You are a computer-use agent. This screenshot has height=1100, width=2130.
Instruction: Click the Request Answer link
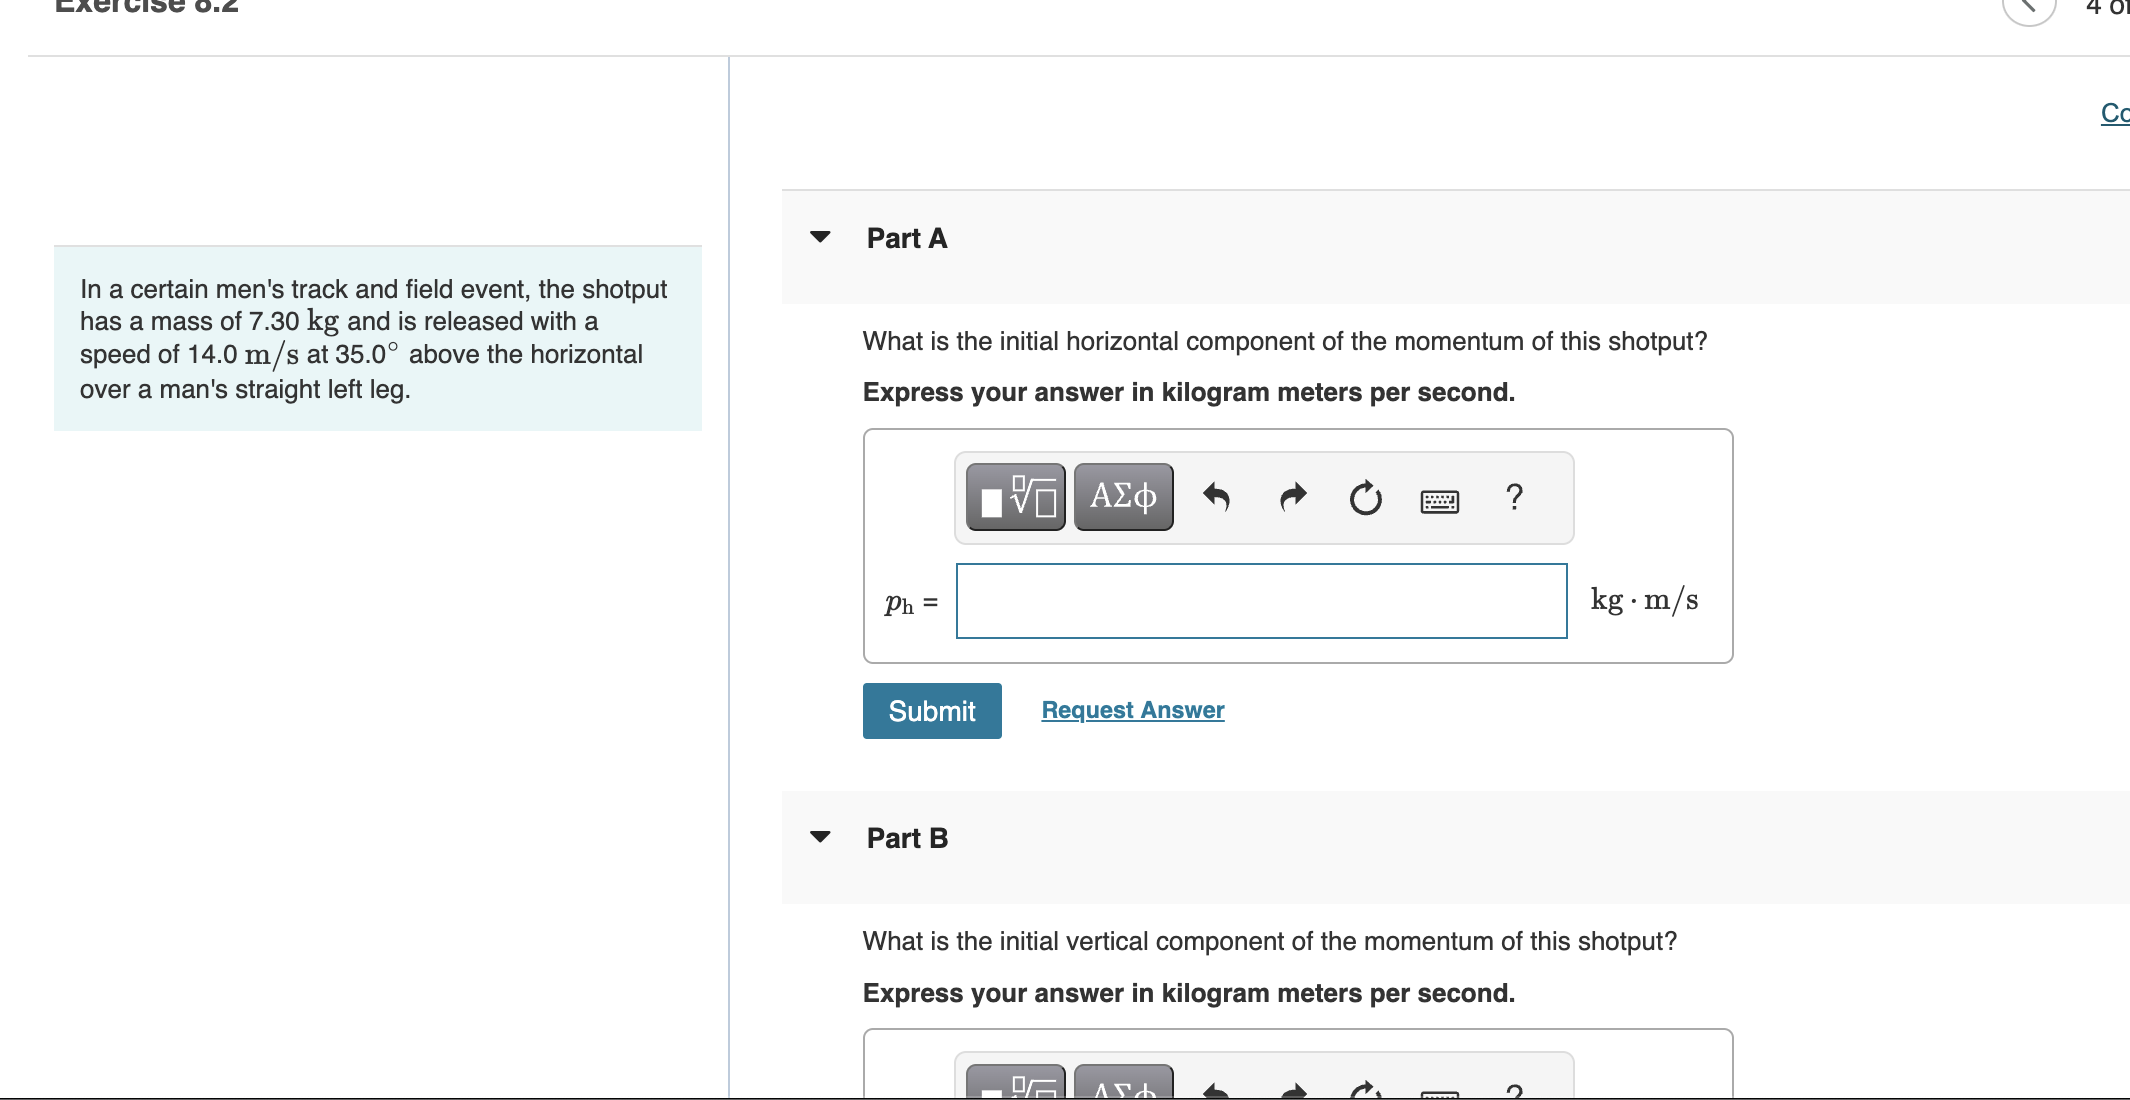(1132, 710)
